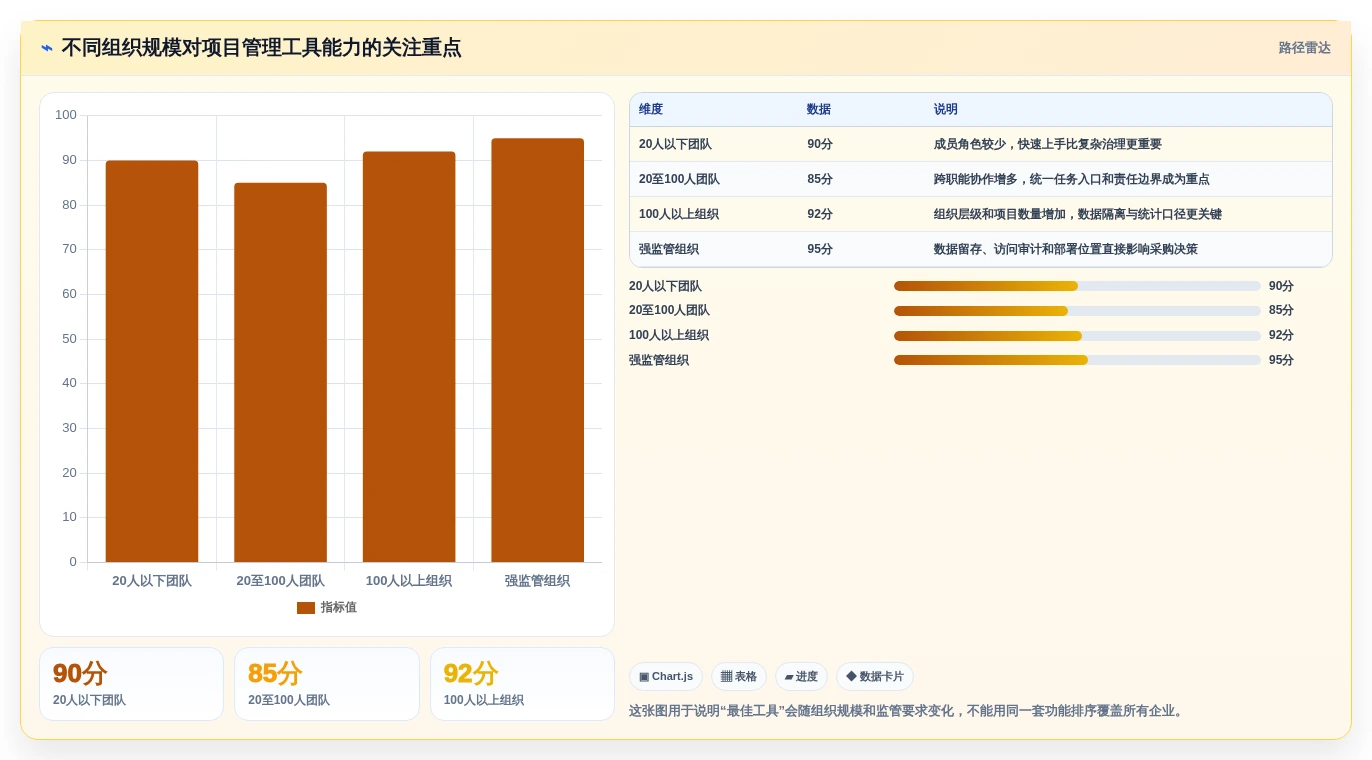Click the footer note about 最佳工具
This screenshot has height=760, width=1372.
pos(908,711)
